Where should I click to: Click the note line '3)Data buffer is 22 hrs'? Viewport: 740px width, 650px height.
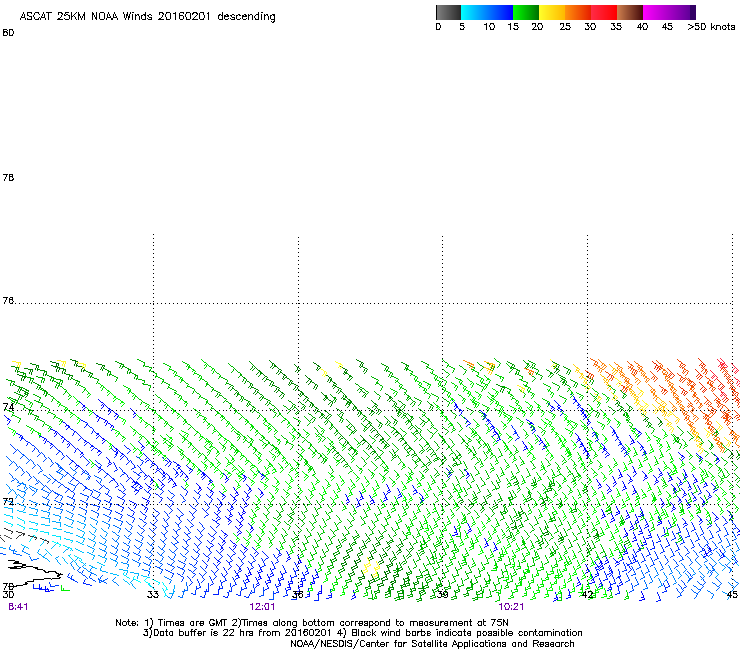[x=362, y=633]
